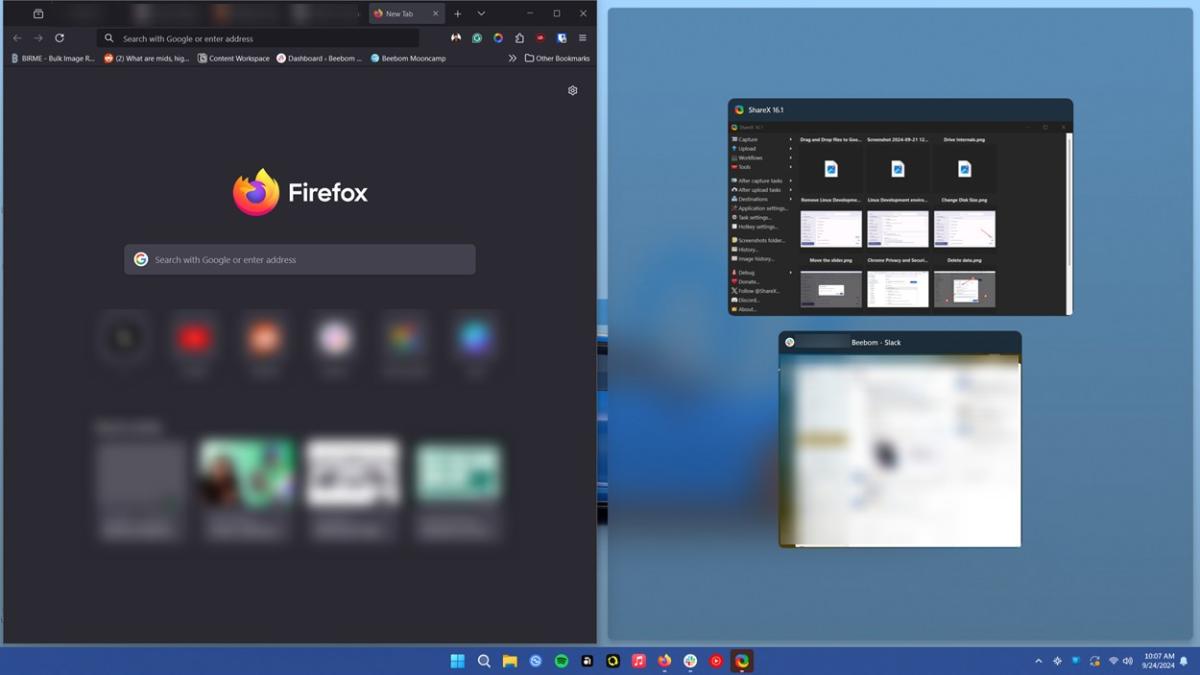Switch to the New Tab tab

point(400,13)
